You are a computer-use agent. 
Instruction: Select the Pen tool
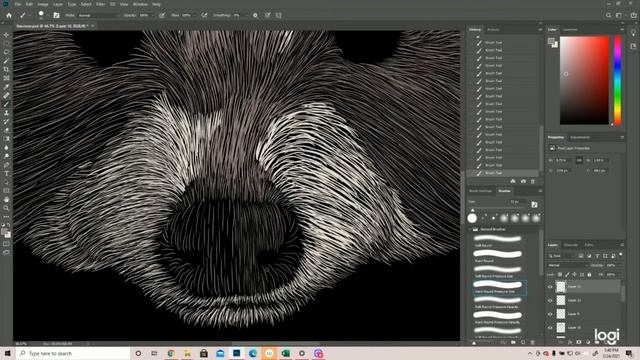pyautogui.click(x=6, y=165)
